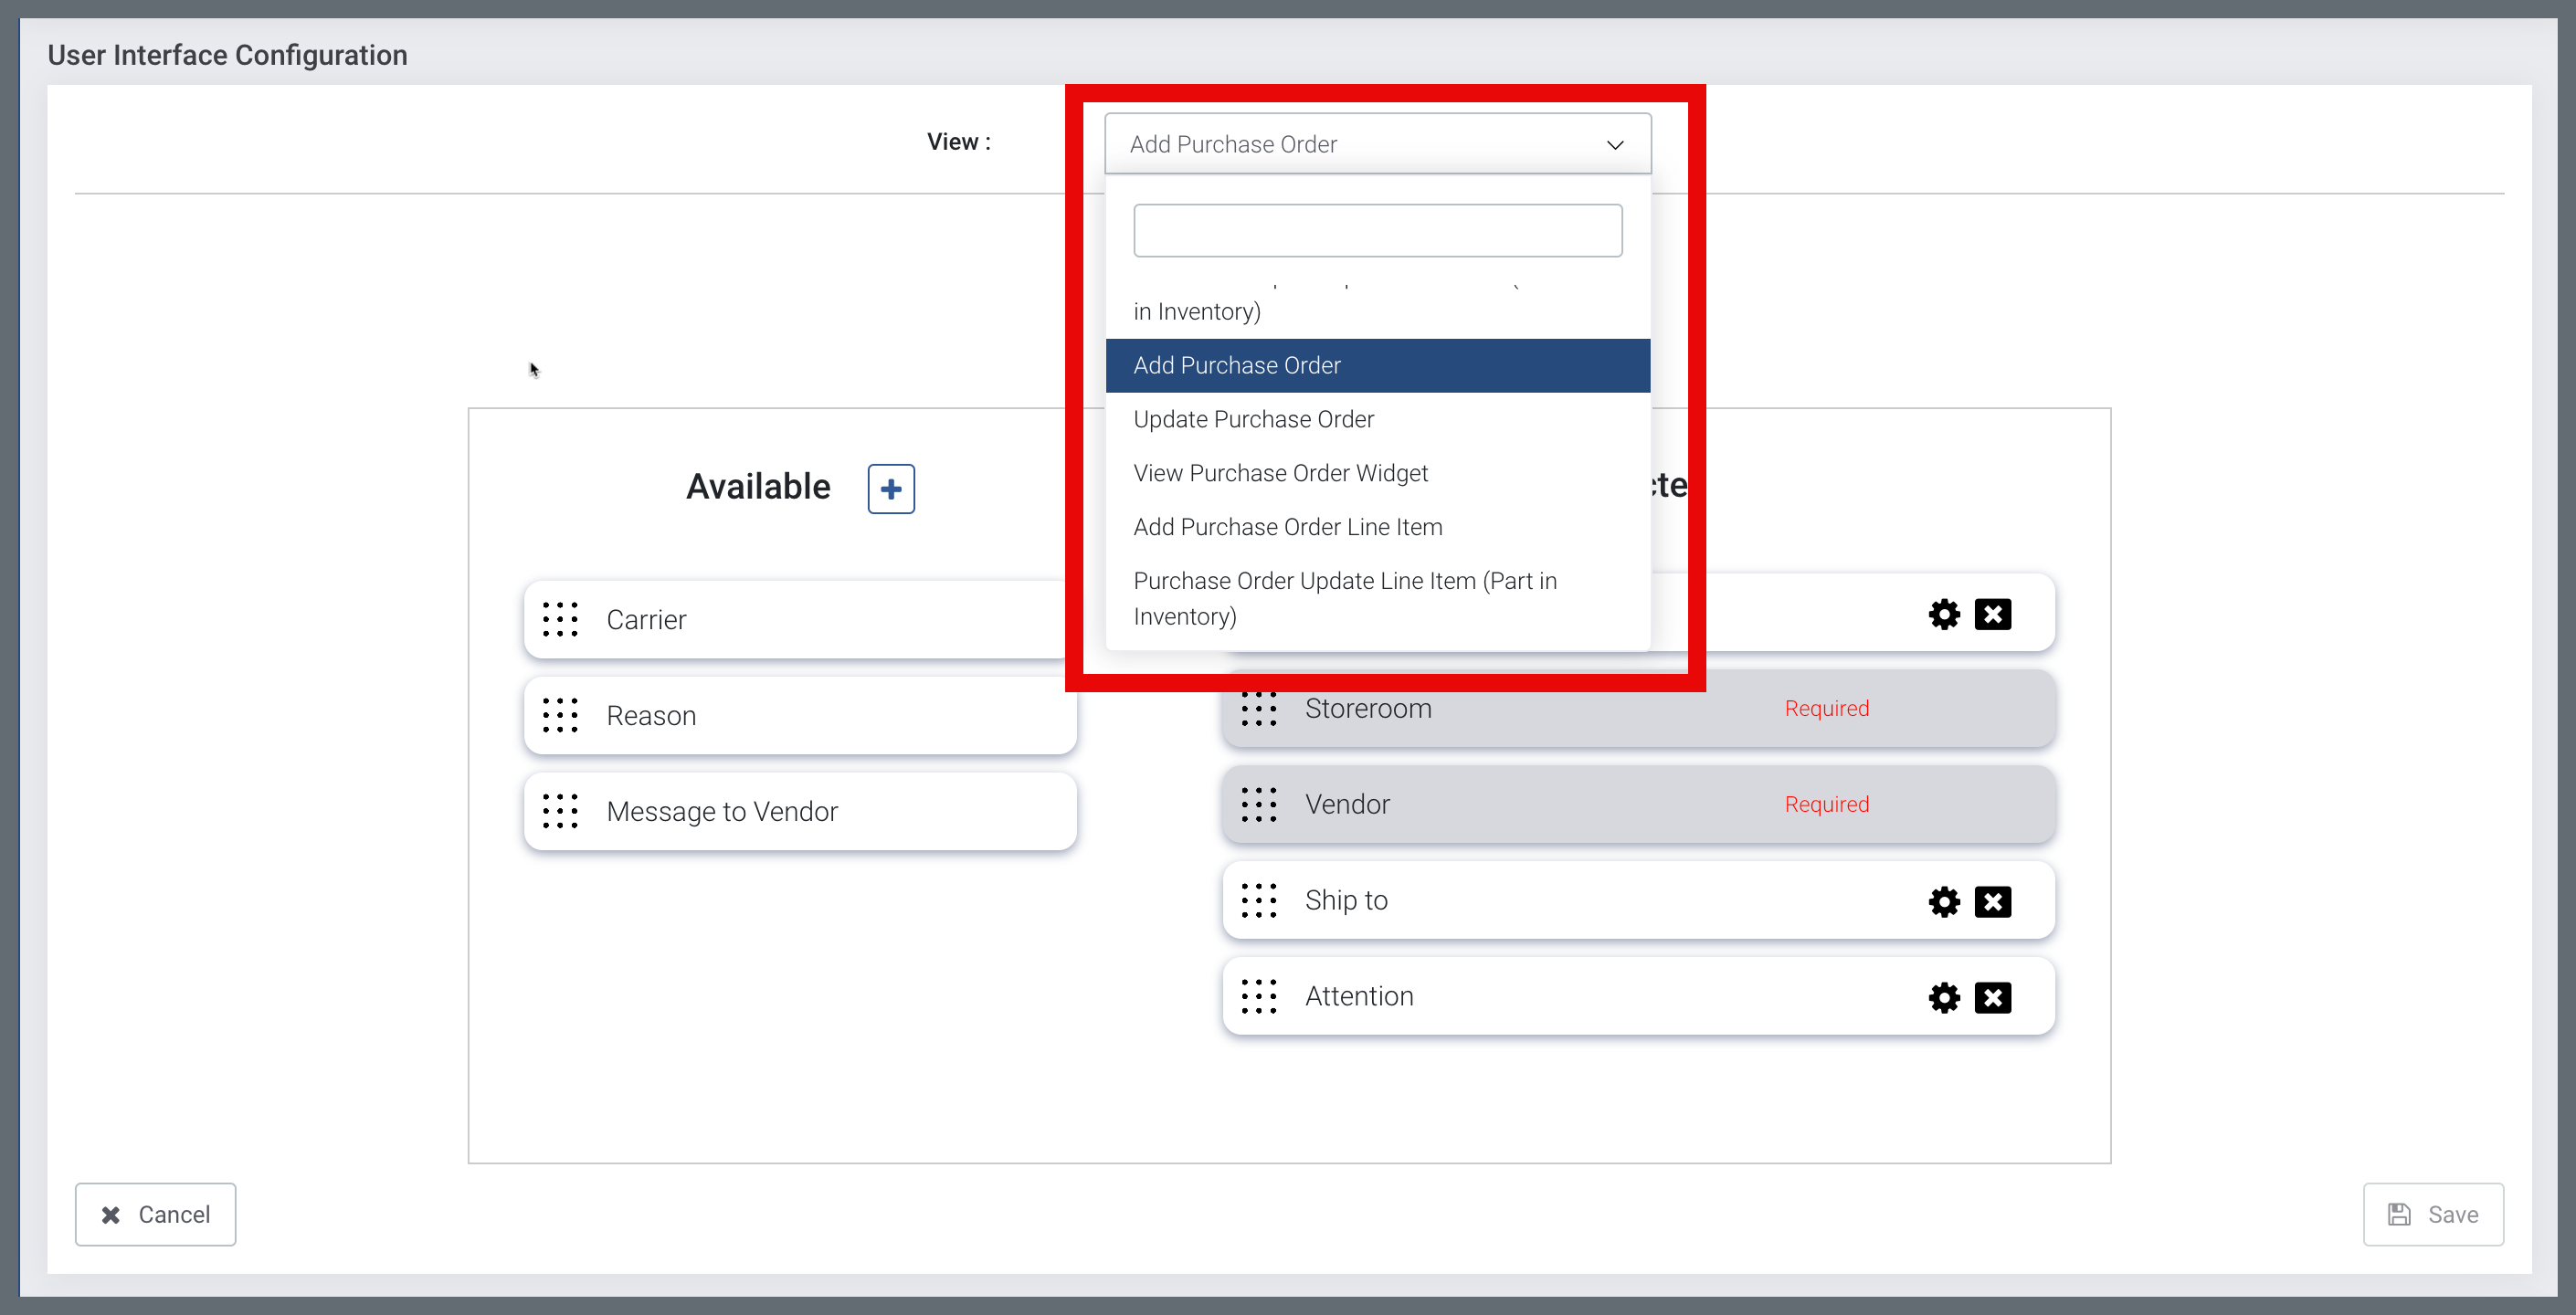Collapse the View dropdown with chevron arrow
This screenshot has width=2576, height=1315.
coord(1614,145)
